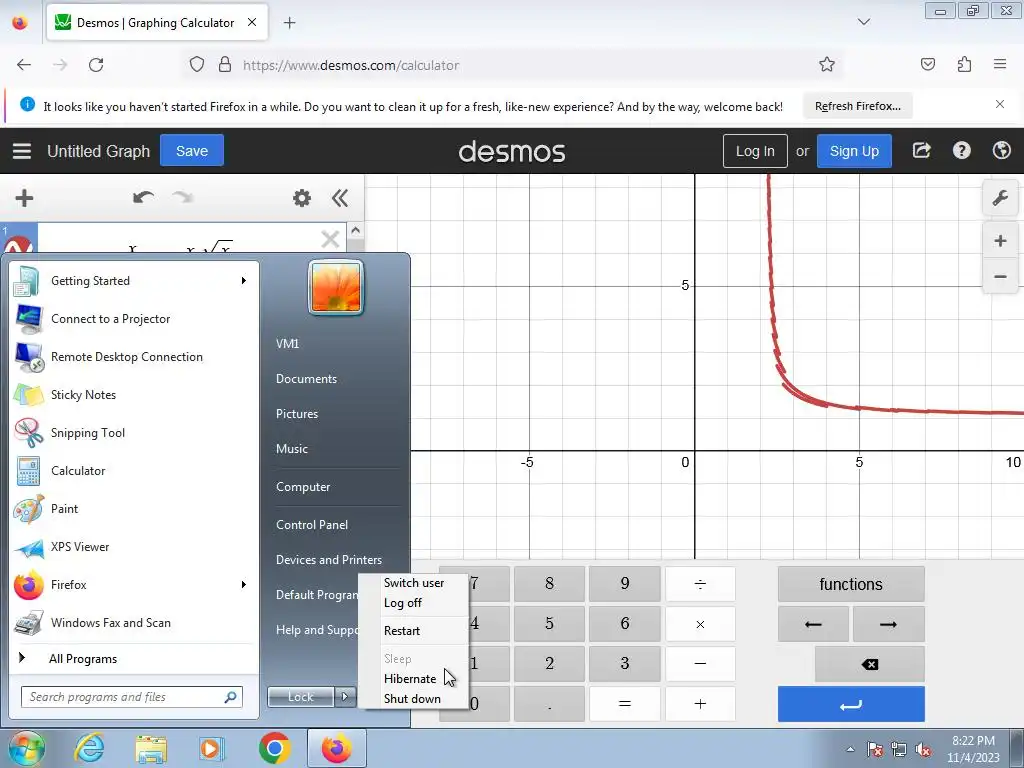Image resolution: width=1024 pixels, height=768 pixels.
Task: Select Log off from the power menu
Action: [402, 603]
